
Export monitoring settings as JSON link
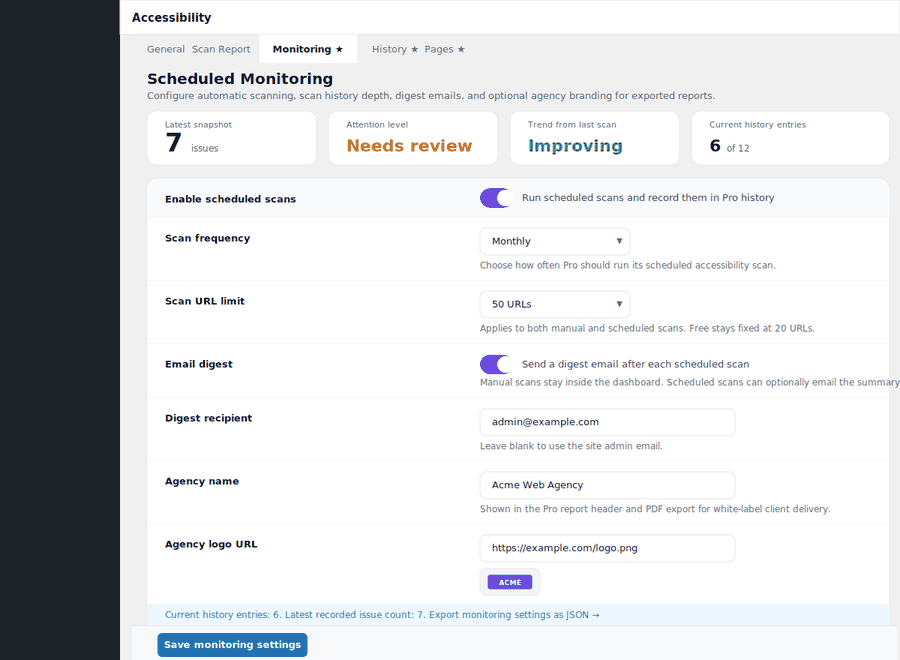pyautogui.click(x=514, y=615)
